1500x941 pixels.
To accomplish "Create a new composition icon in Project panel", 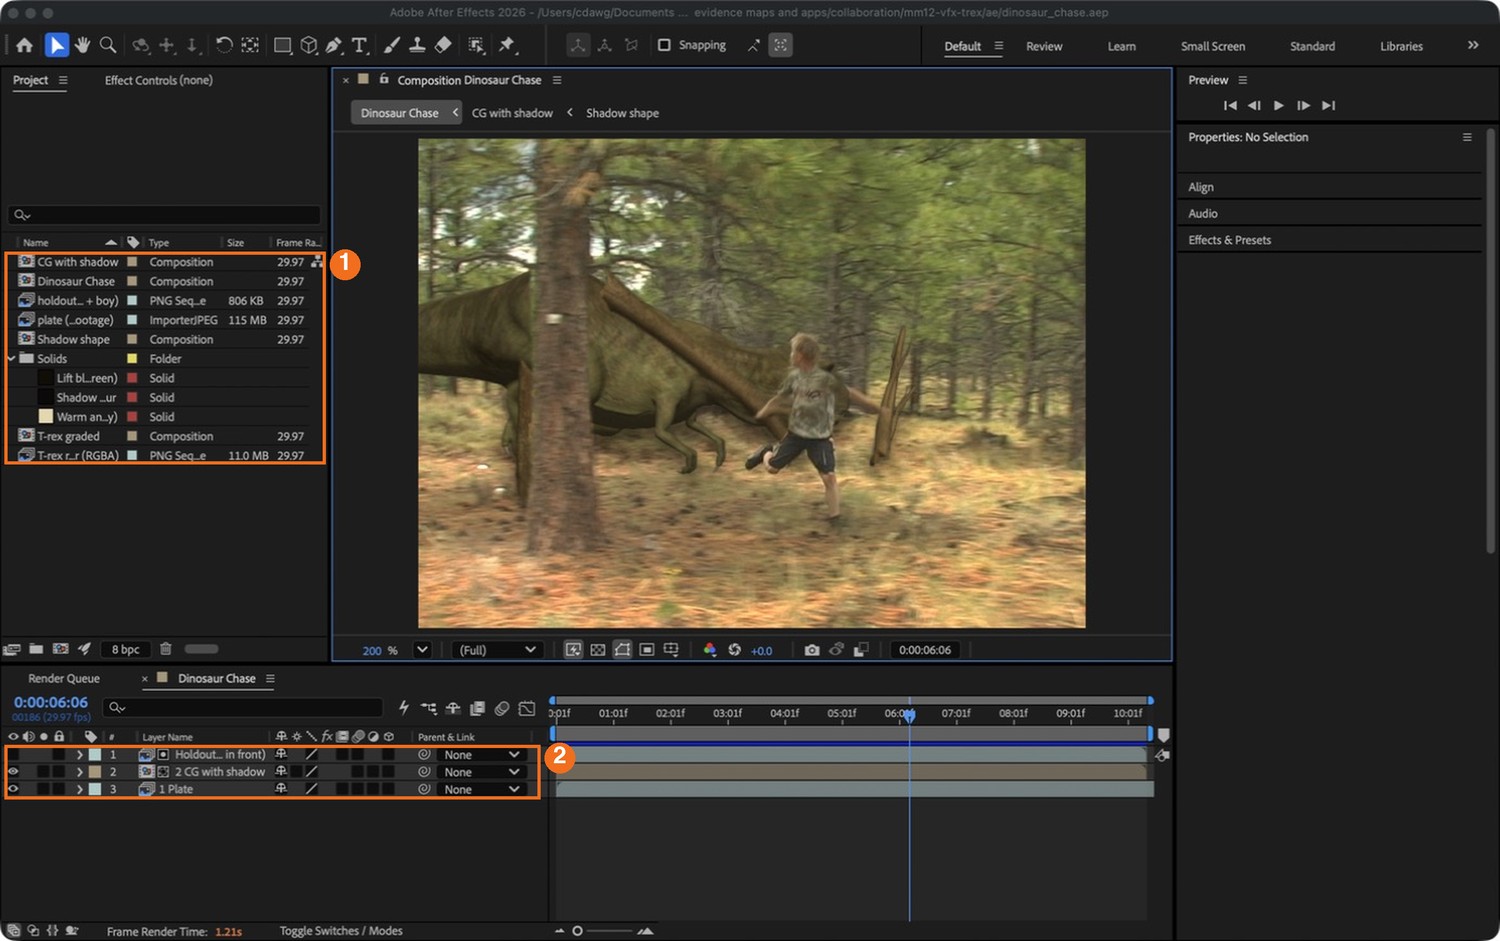I will [60, 649].
